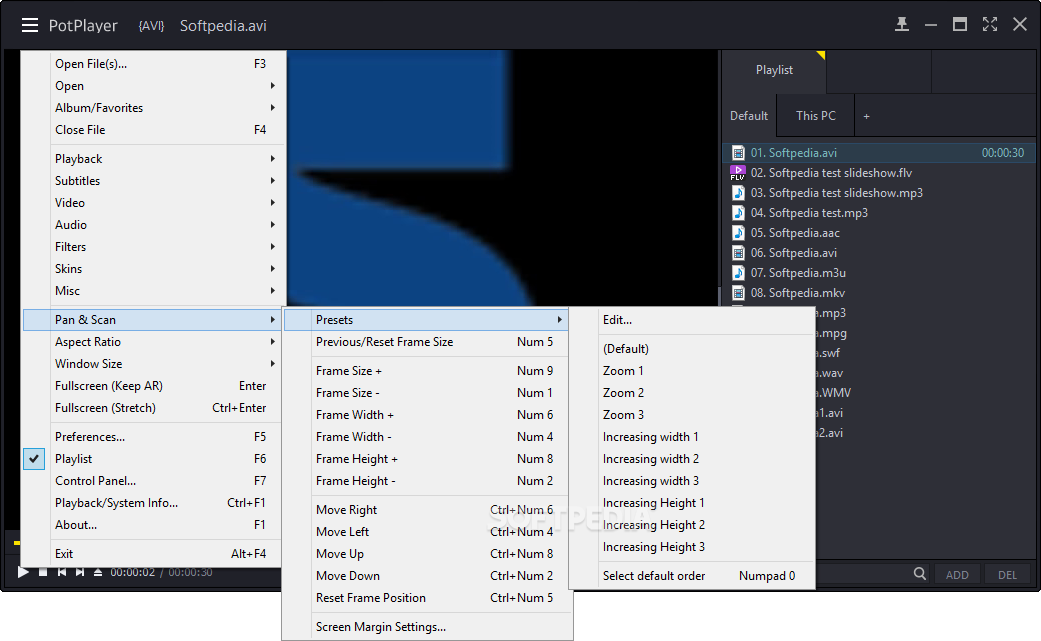Click the Eject/open file icon
The height and width of the screenshot is (641, 1041).
(x=98, y=572)
